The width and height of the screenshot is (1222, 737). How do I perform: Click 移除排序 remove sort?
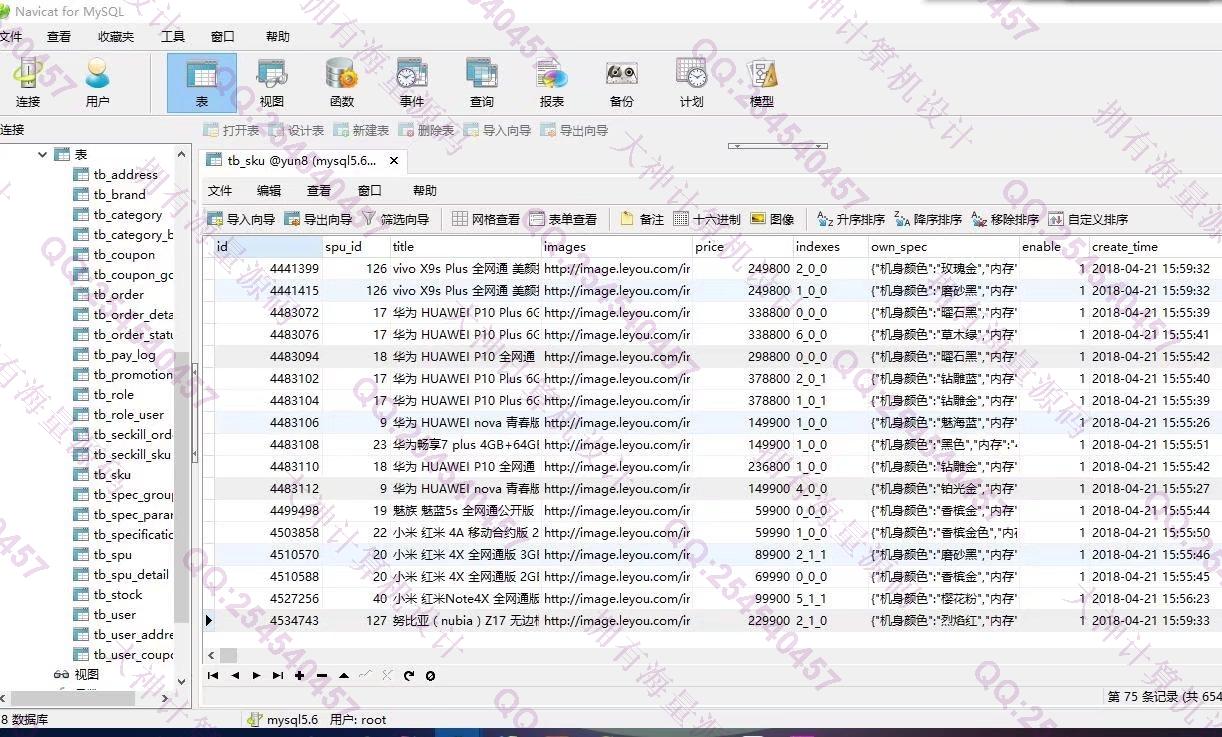[1005, 219]
